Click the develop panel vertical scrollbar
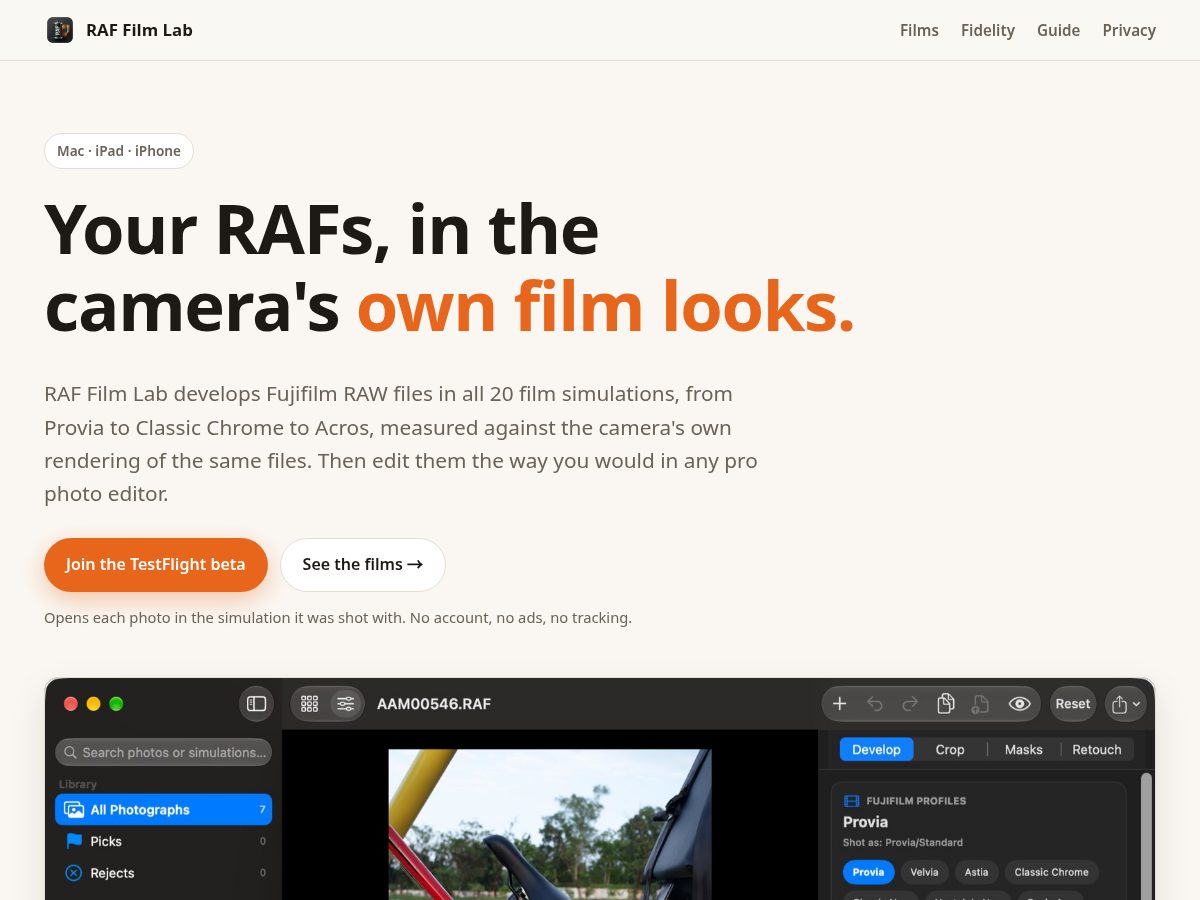 click(x=1146, y=835)
